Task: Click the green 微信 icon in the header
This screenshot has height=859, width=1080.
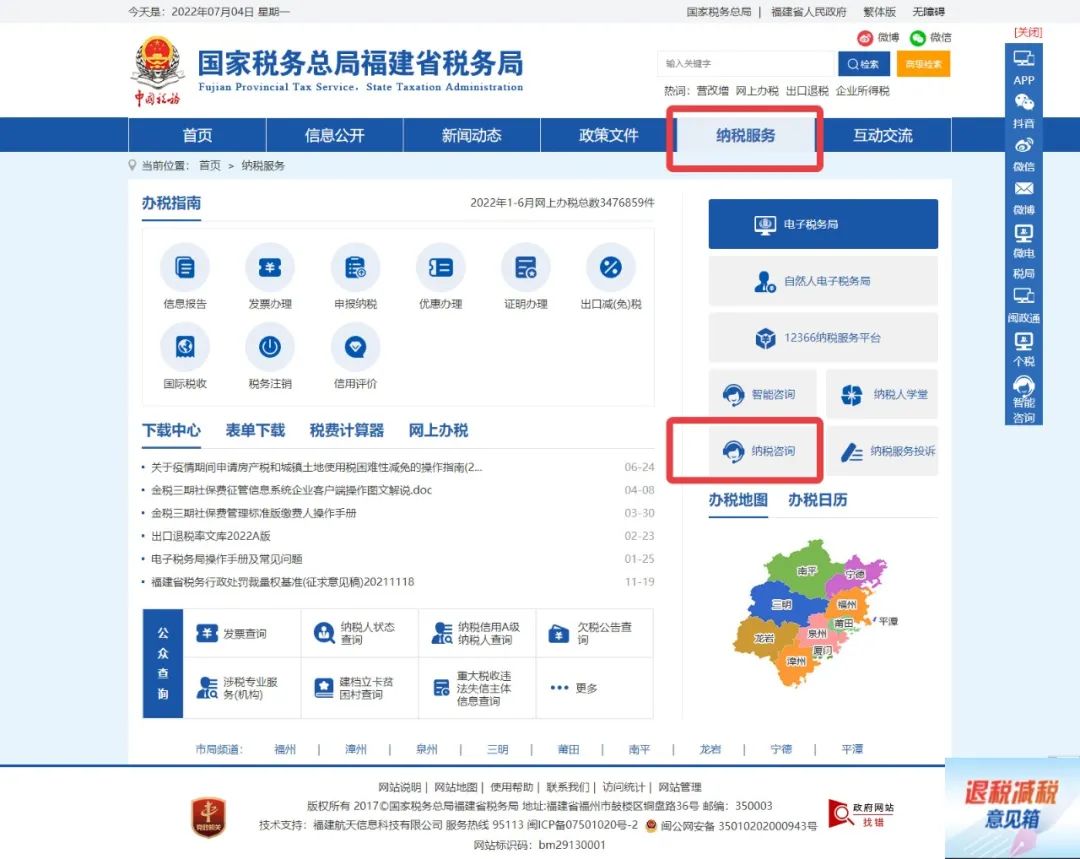Action: click(917, 38)
